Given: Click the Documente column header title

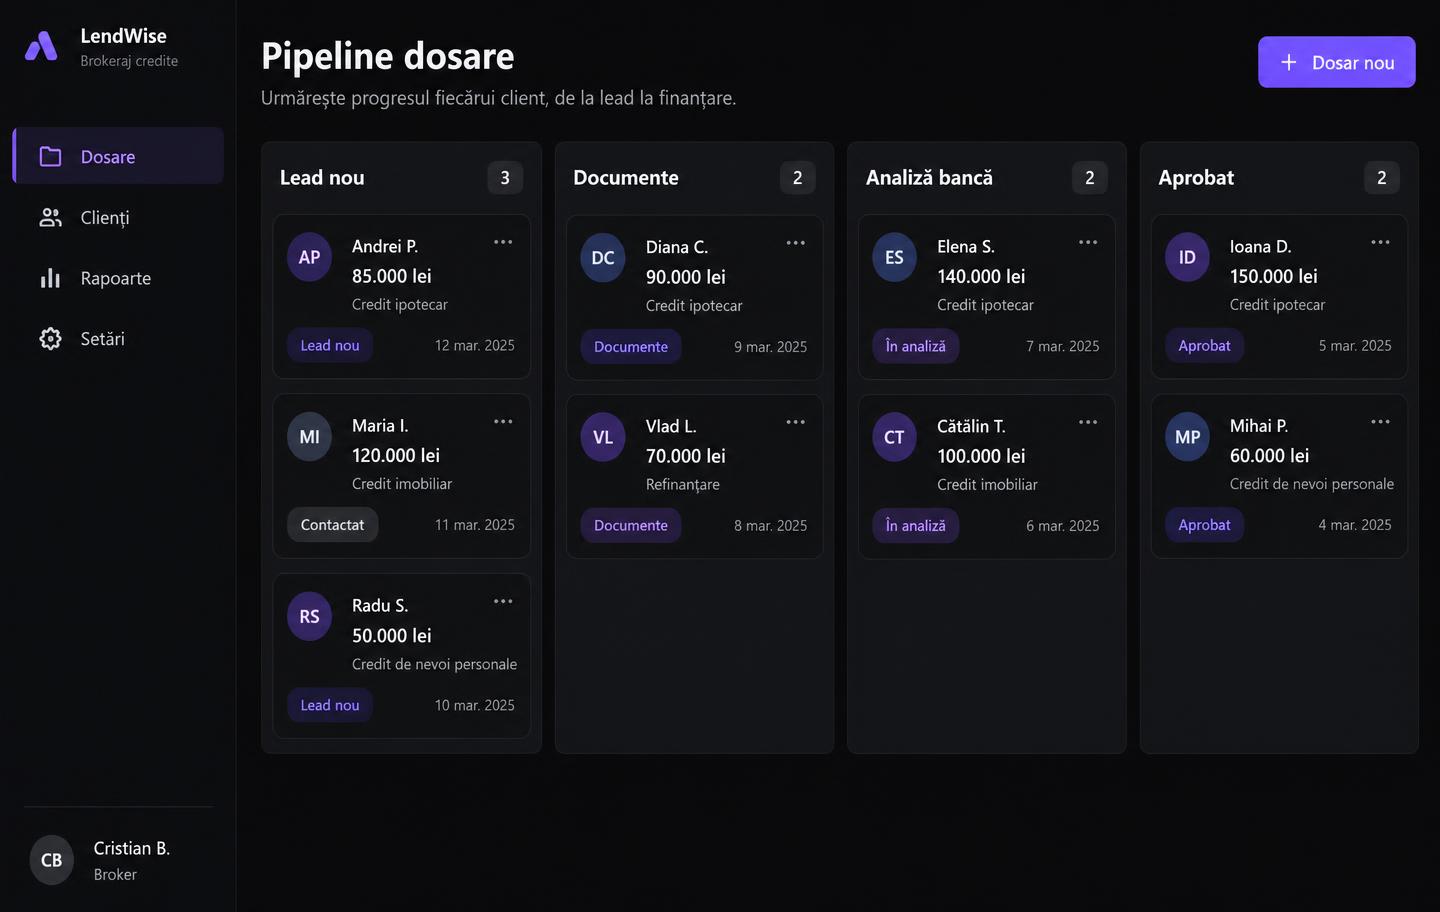Looking at the screenshot, I should point(626,177).
